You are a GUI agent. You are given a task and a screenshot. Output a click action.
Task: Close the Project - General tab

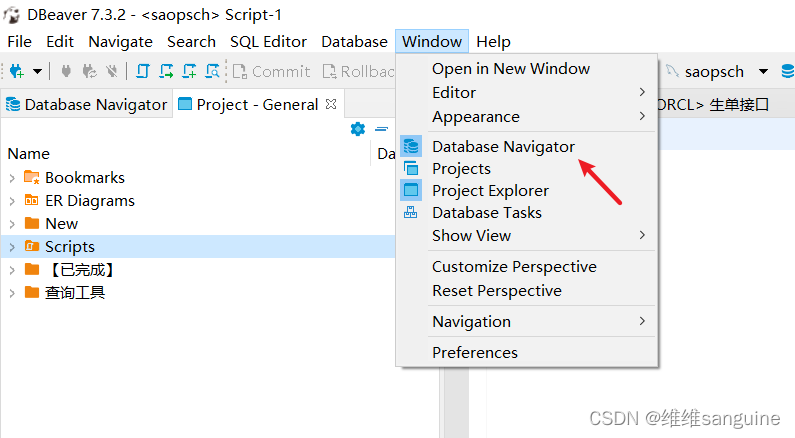pyautogui.click(x=331, y=104)
